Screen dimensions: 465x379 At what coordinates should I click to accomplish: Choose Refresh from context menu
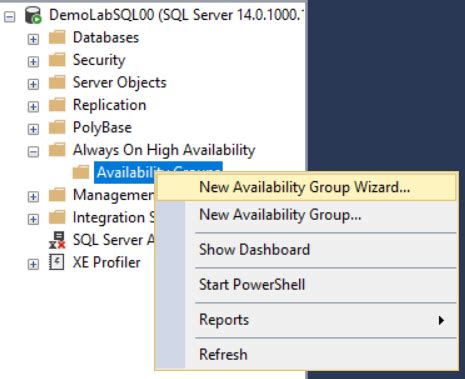306,354
